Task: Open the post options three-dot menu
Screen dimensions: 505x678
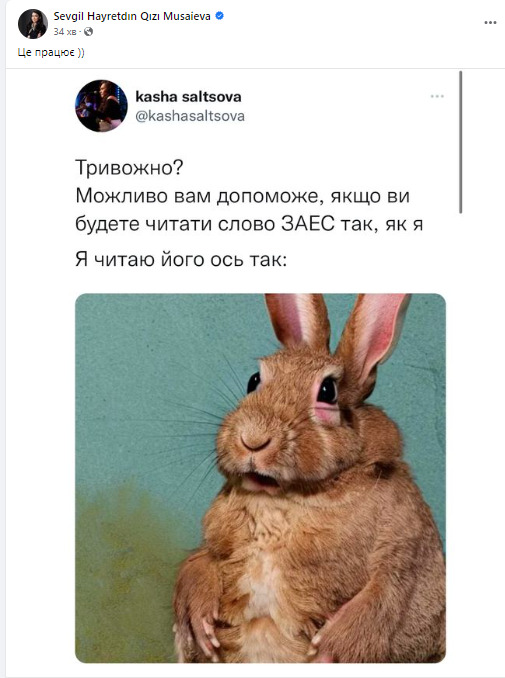Action: pyautogui.click(x=490, y=22)
